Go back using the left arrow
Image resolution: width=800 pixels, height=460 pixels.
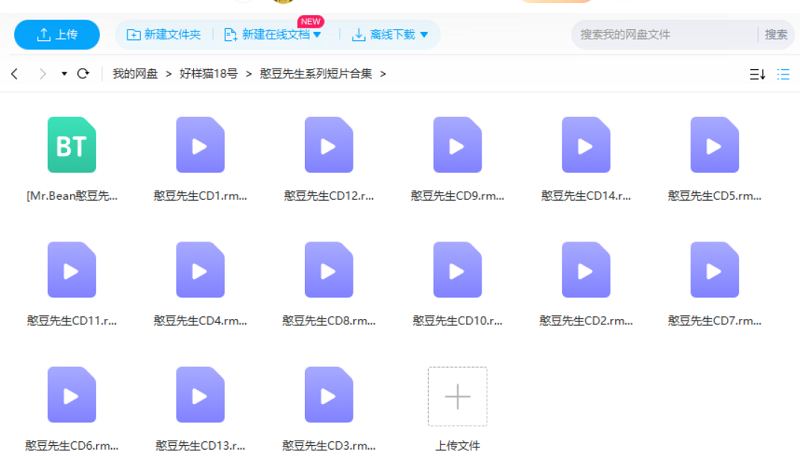(x=15, y=74)
